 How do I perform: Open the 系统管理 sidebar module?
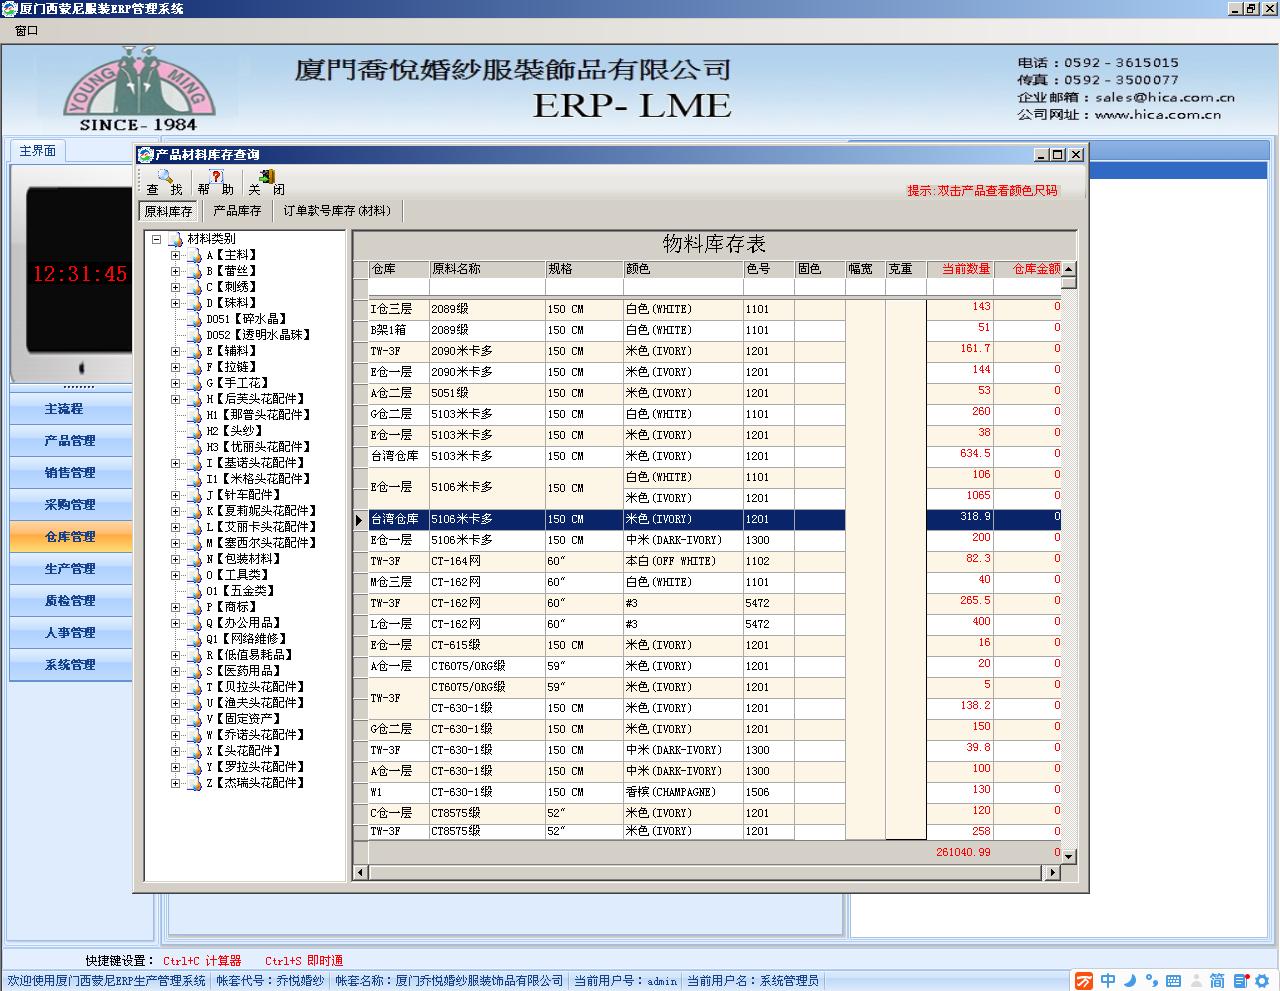click(x=70, y=665)
